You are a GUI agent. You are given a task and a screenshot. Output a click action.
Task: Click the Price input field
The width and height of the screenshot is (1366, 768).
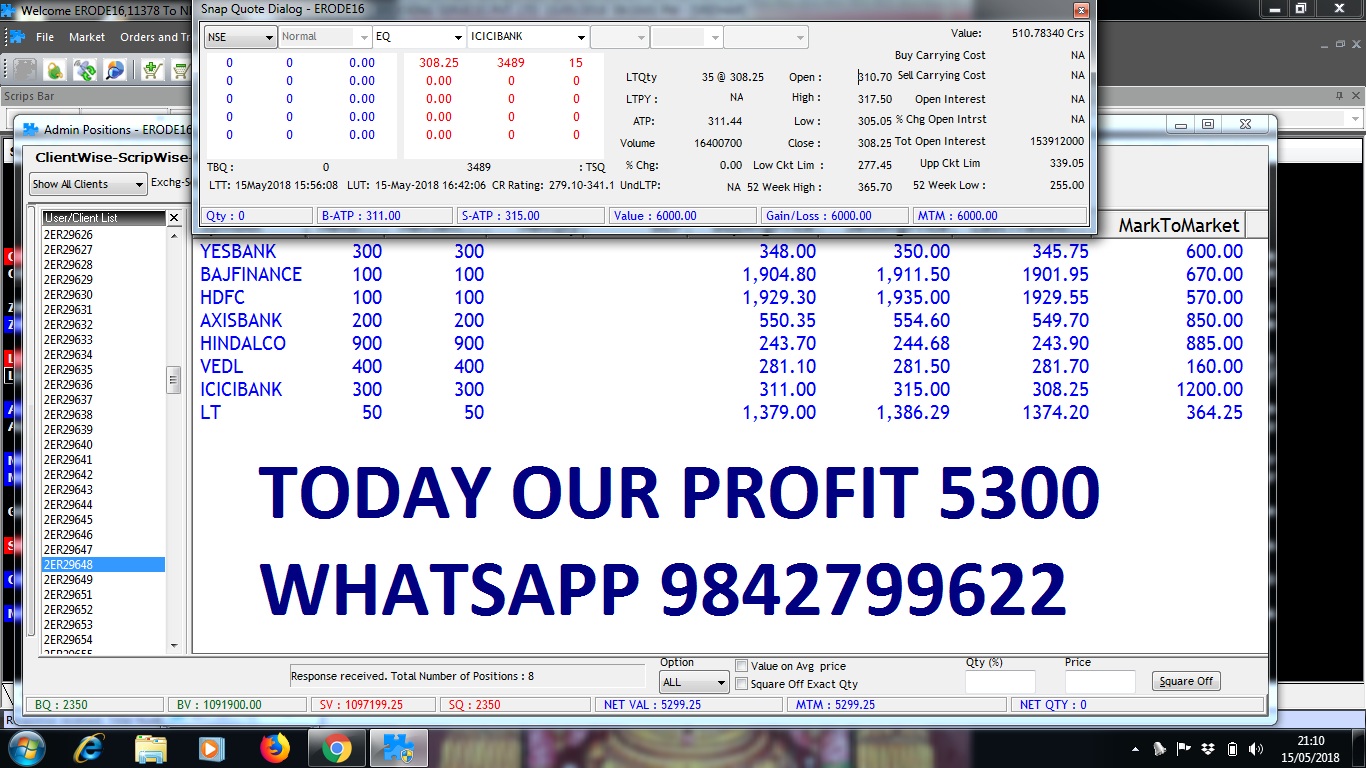1100,682
